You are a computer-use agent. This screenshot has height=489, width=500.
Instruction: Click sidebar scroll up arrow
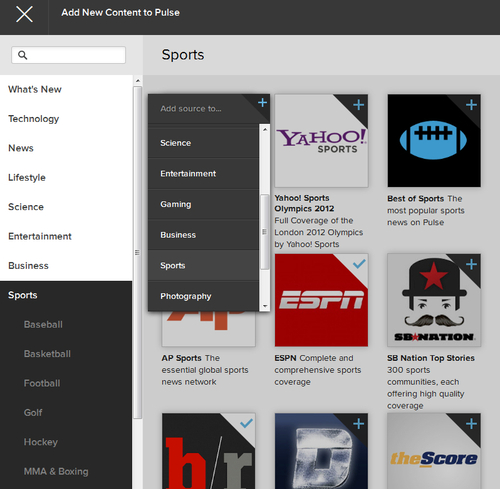pos(138,81)
